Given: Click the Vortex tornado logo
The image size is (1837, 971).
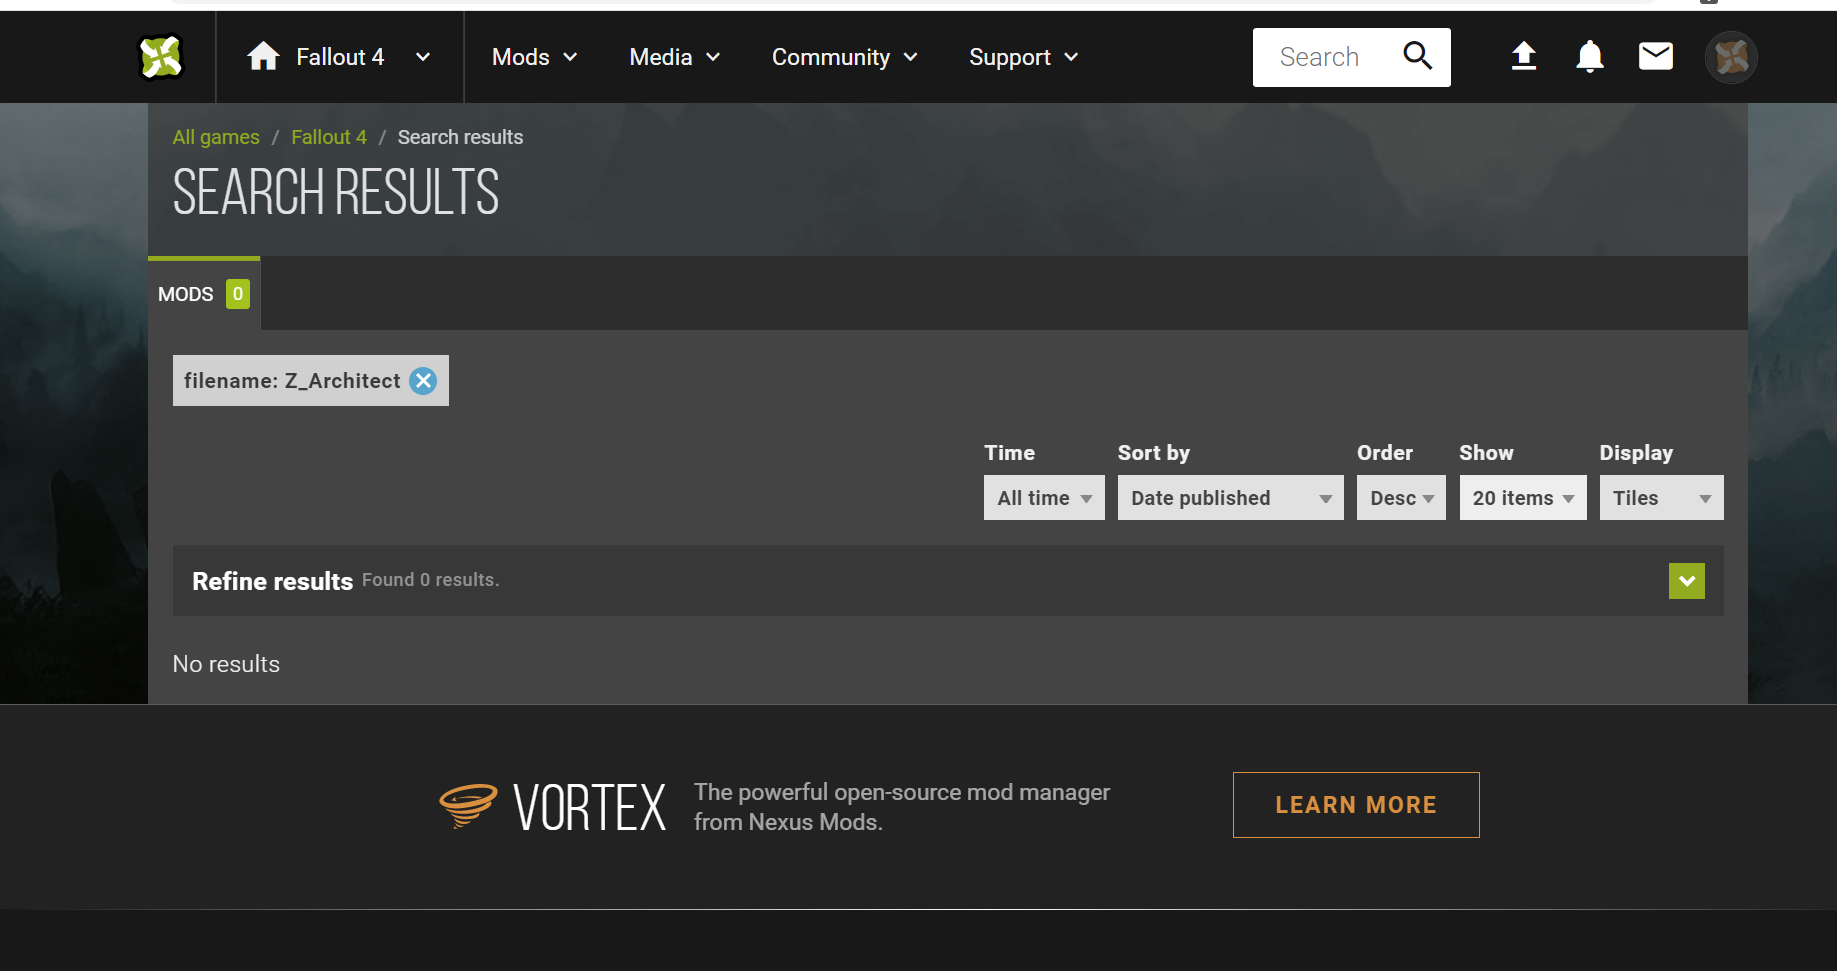Looking at the screenshot, I should click(x=468, y=806).
